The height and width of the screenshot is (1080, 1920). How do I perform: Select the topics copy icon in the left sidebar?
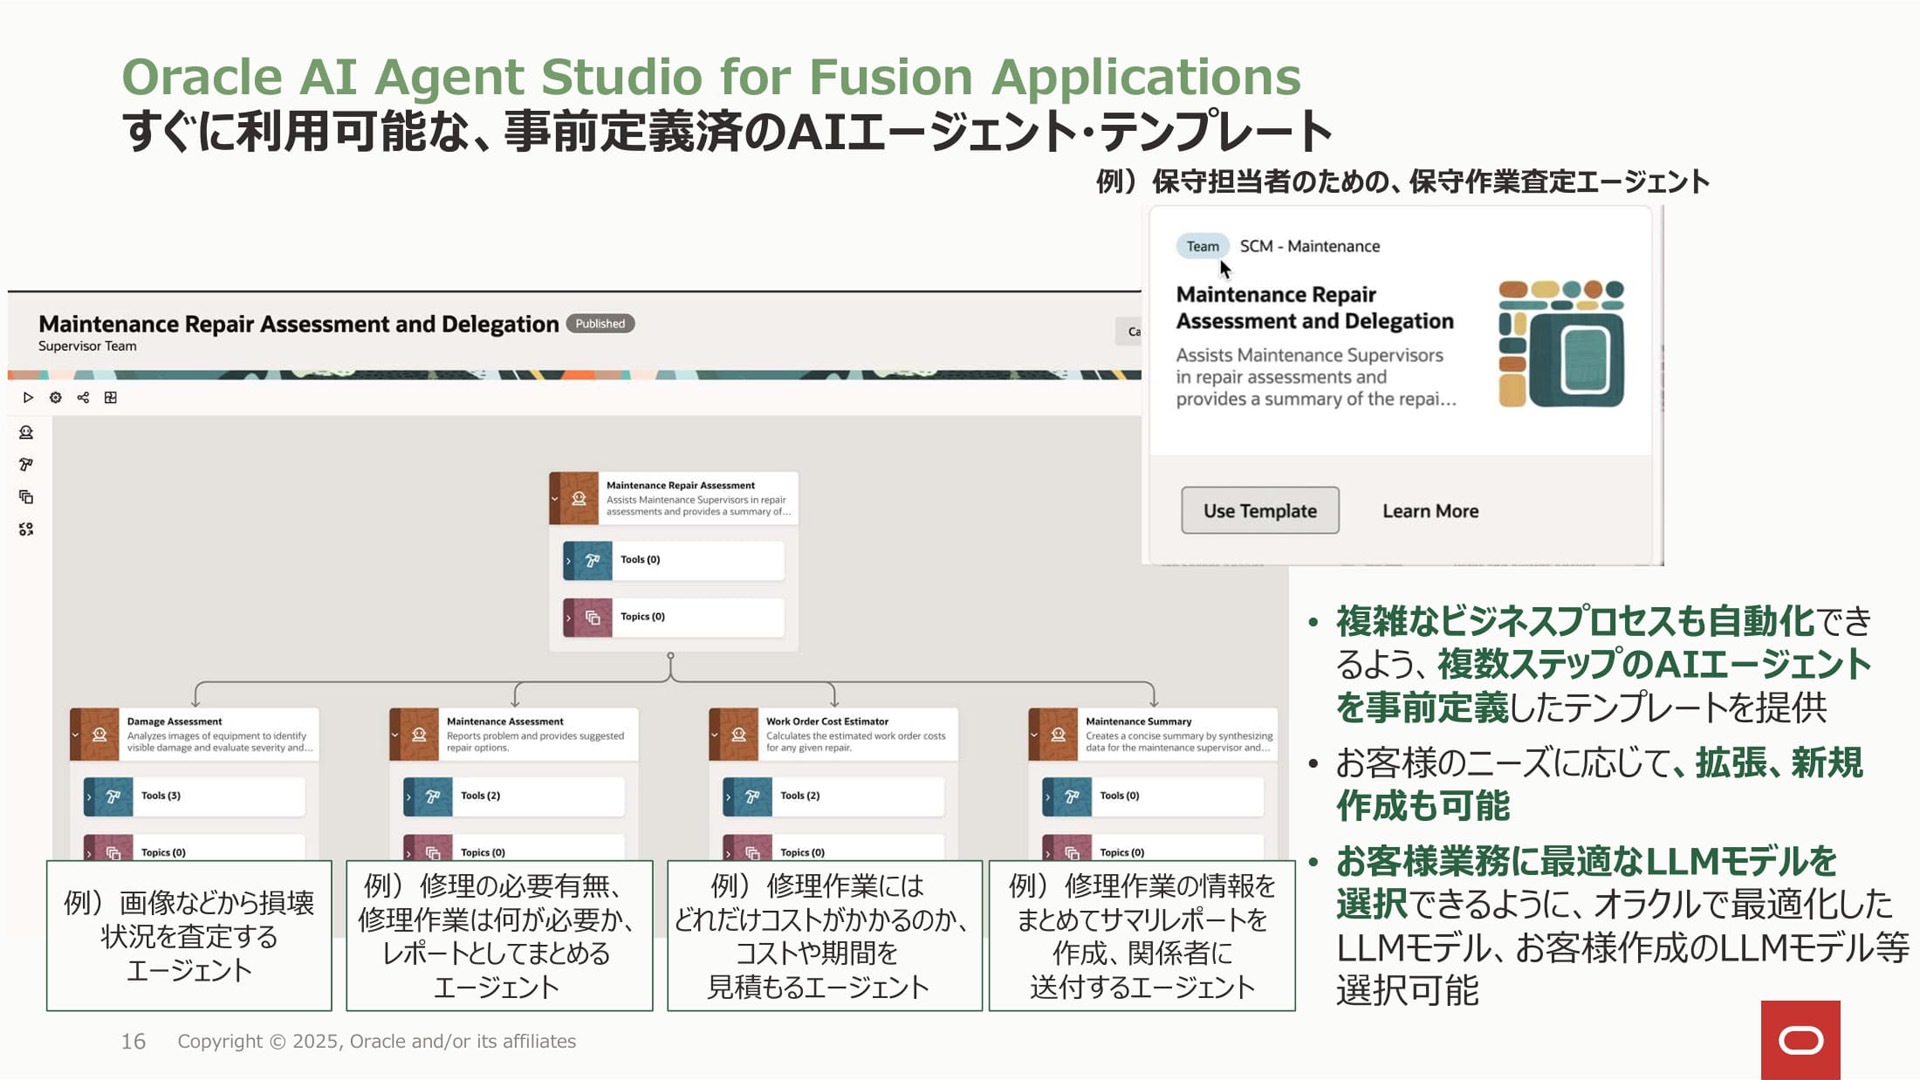point(26,497)
